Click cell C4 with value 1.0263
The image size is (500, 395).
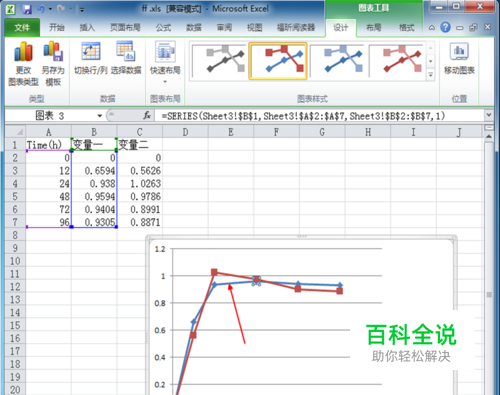click(140, 183)
